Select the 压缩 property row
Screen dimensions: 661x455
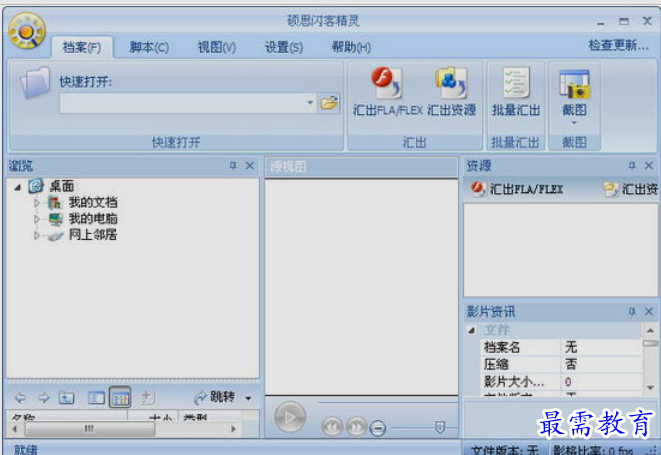point(561,364)
